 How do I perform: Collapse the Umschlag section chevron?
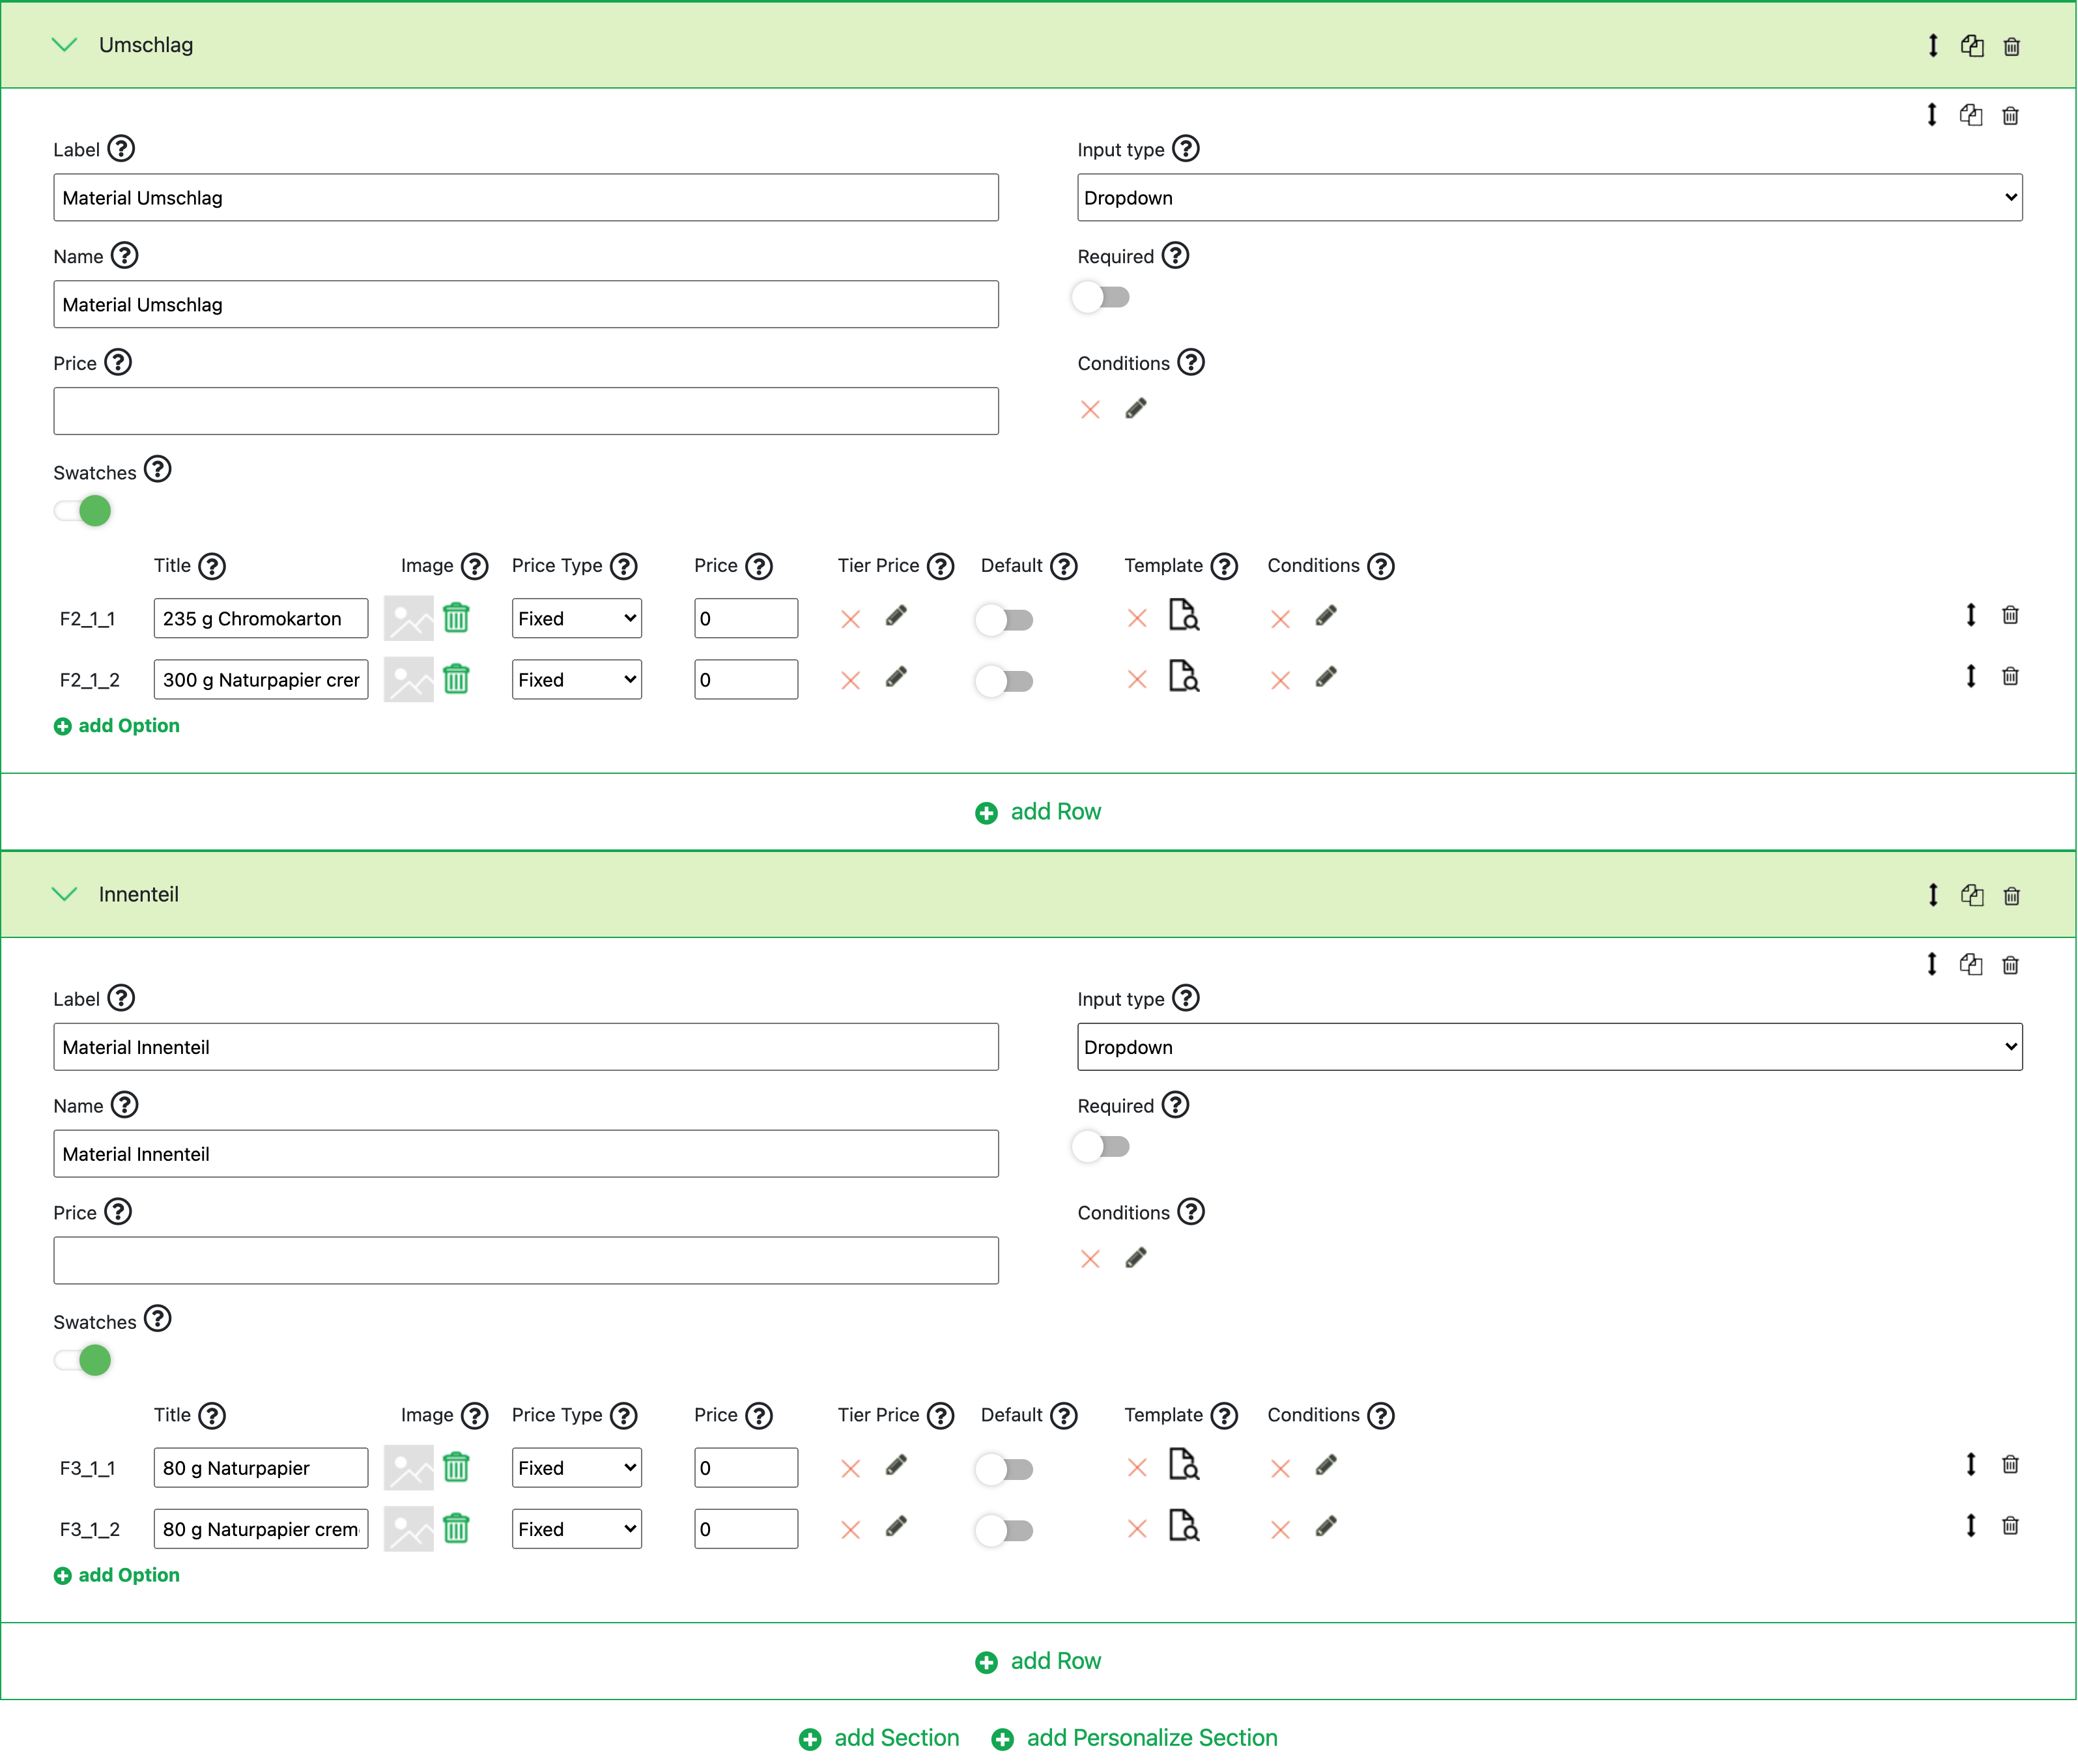pyautogui.click(x=65, y=45)
